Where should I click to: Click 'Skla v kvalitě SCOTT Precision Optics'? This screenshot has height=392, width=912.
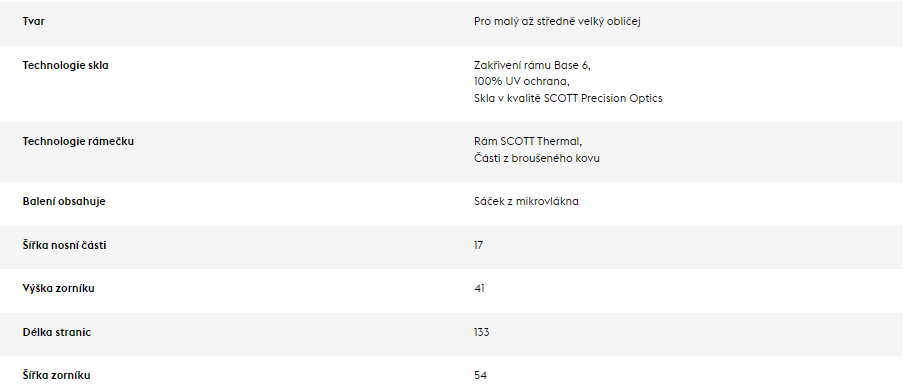568,98
